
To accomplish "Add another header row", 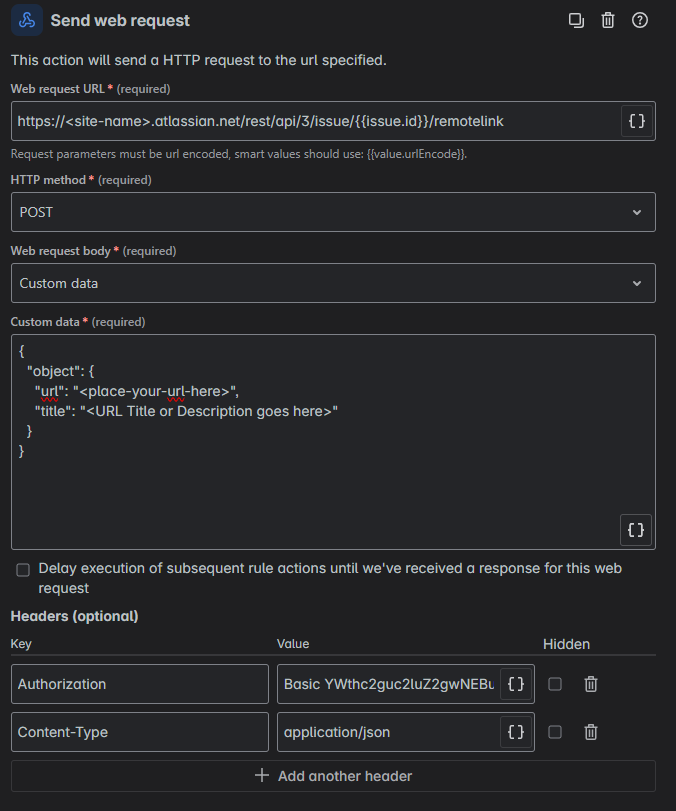I will coord(335,775).
